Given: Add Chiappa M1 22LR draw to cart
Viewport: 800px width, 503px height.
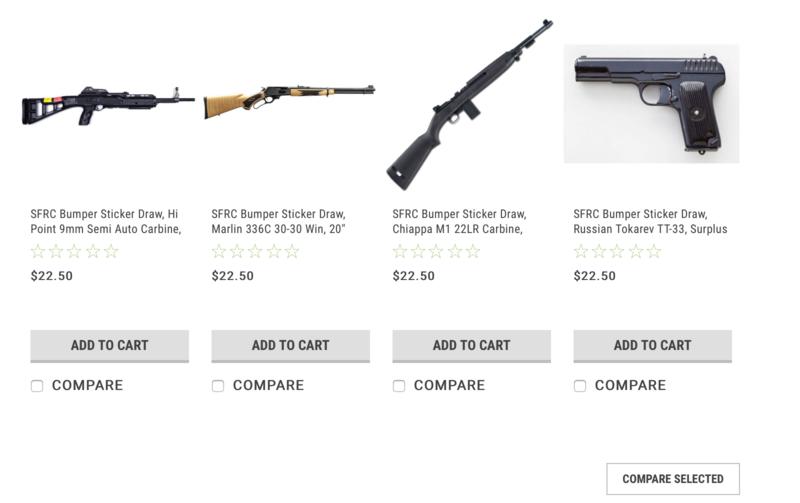Looking at the screenshot, I should 471,346.
